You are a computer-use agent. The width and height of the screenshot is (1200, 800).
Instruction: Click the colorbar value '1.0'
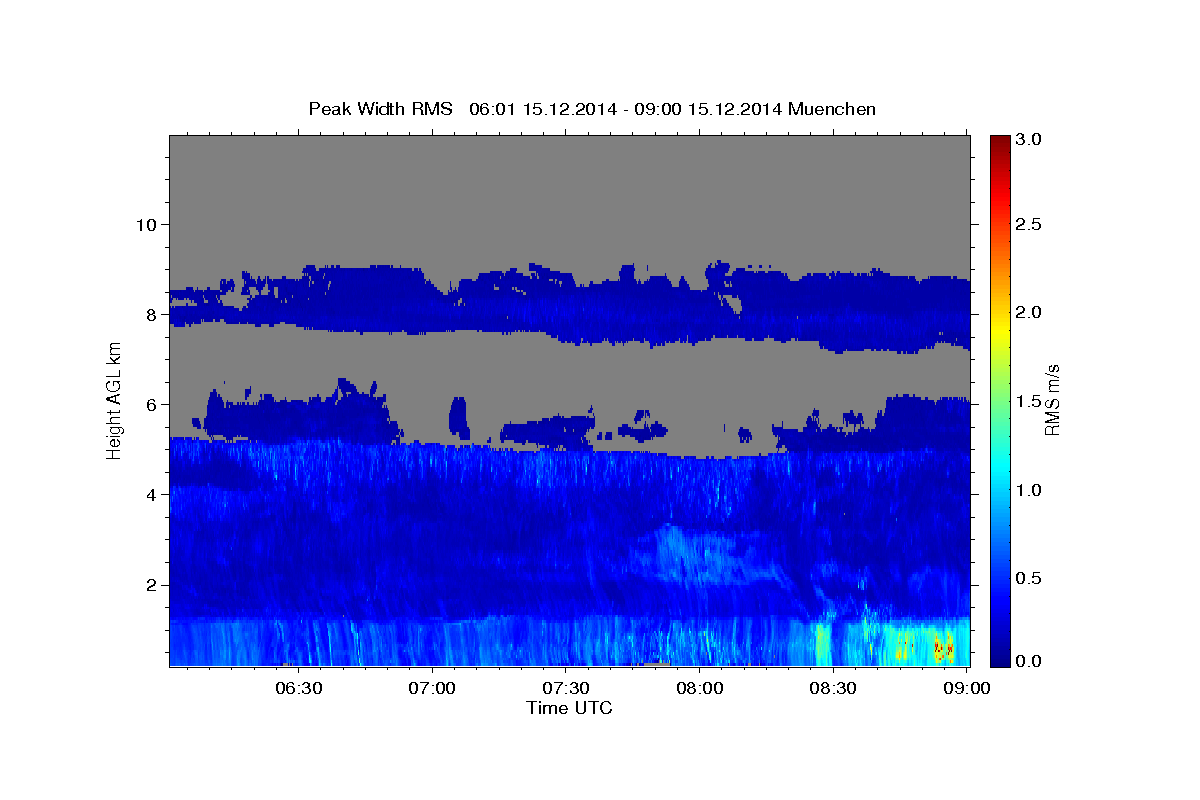(x=1031, y=490)
